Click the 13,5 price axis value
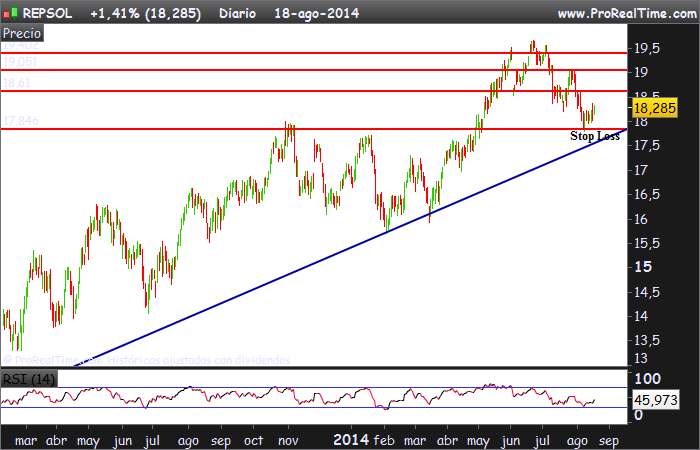The height and width of the screenshot is (450, 700). [x=647, y=340]
